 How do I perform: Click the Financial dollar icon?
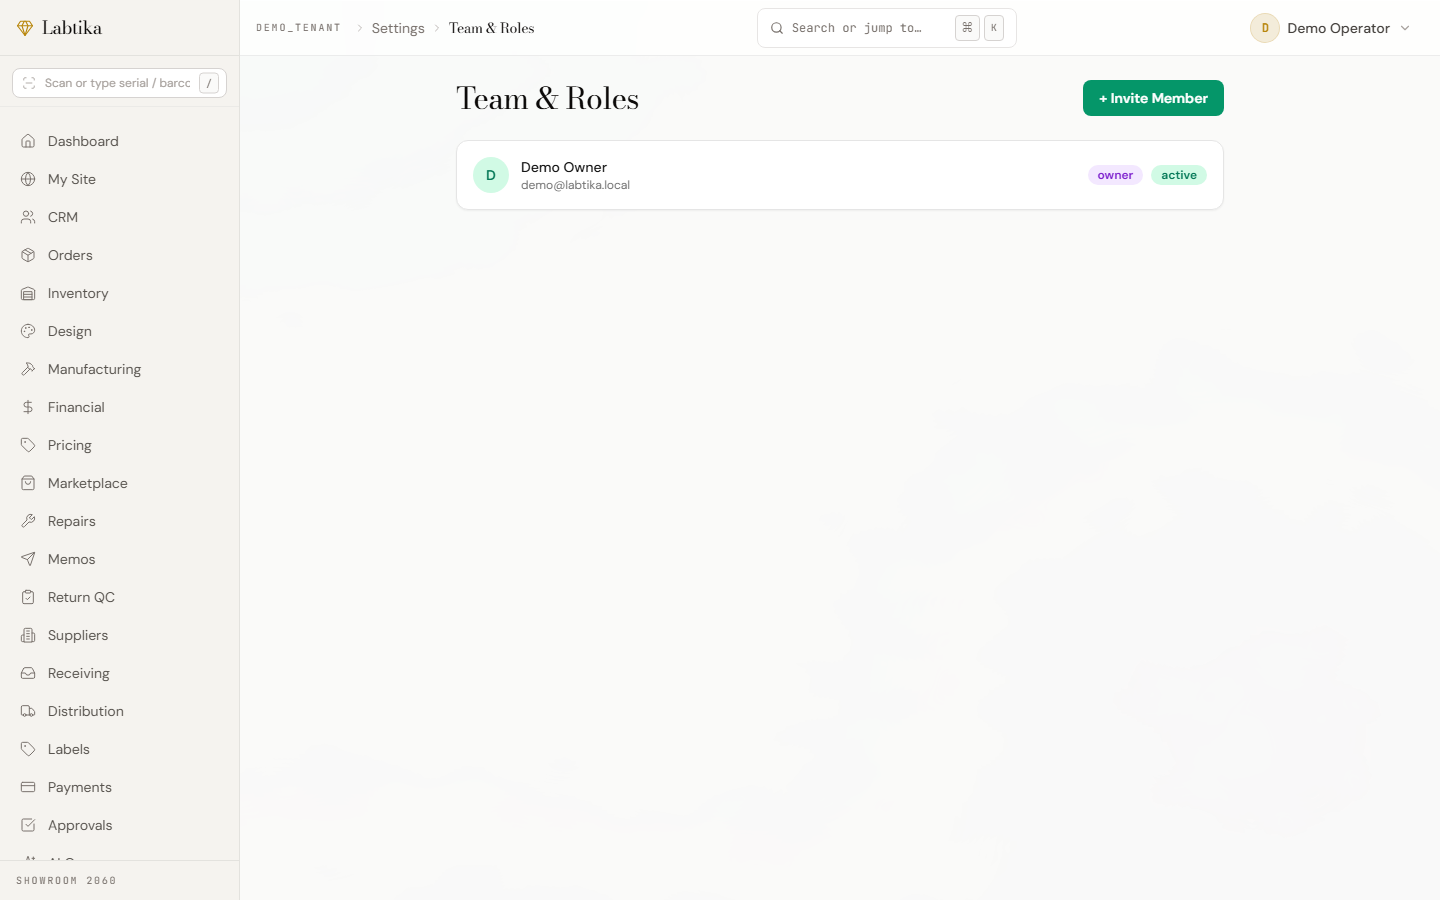[x=28, y=407]
